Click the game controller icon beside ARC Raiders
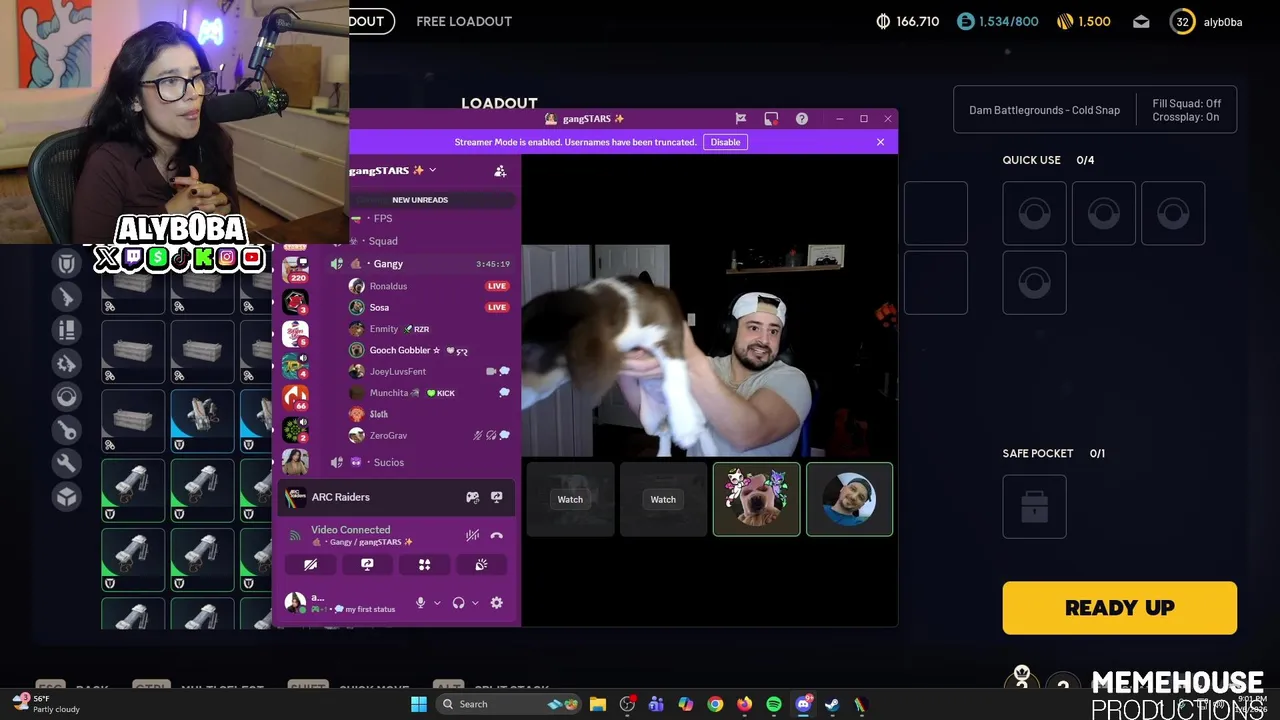The image size is (1280, 720). click(x=472, y=497)
